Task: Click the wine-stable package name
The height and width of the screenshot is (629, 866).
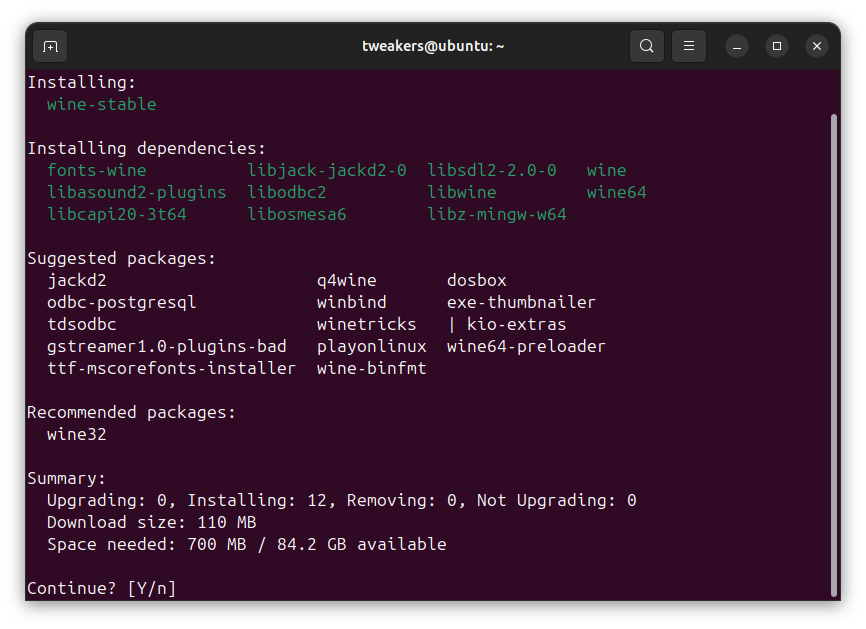Action: (x=101, y=104)
